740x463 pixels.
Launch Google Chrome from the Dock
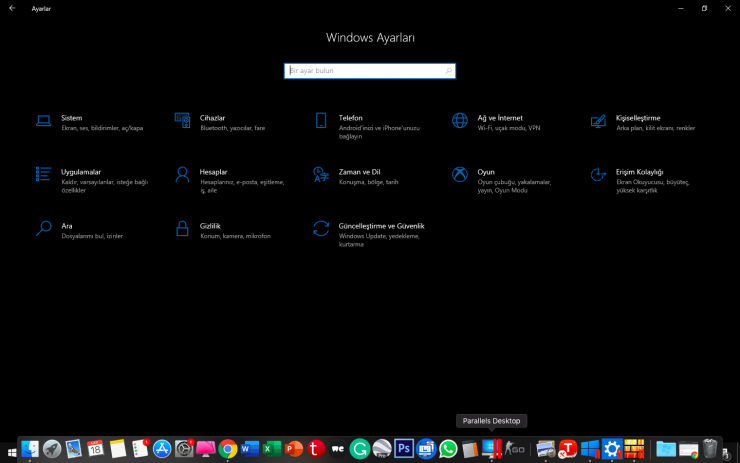(228, 449)
